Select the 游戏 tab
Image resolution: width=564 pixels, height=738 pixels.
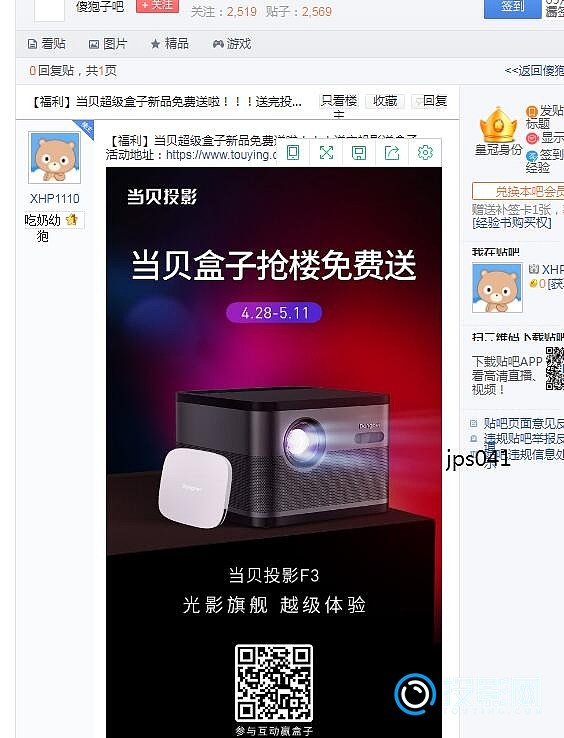232,44
